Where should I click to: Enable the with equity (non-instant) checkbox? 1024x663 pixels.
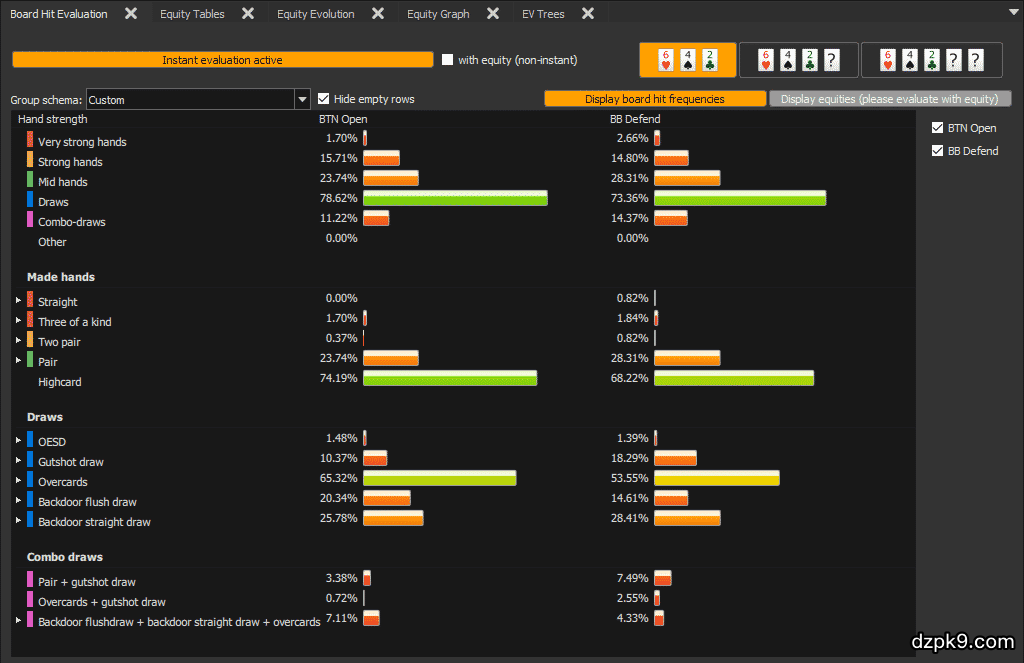448,60
